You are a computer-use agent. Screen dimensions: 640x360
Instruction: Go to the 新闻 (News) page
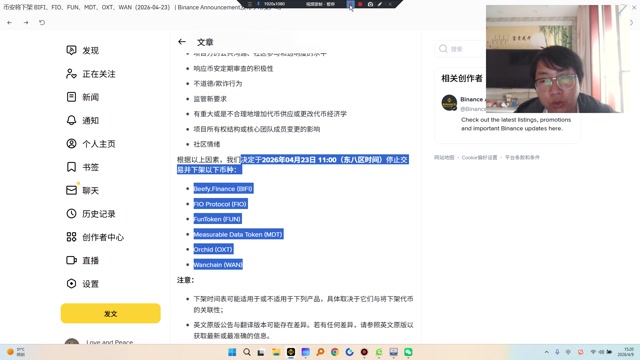tap(82, 97)
